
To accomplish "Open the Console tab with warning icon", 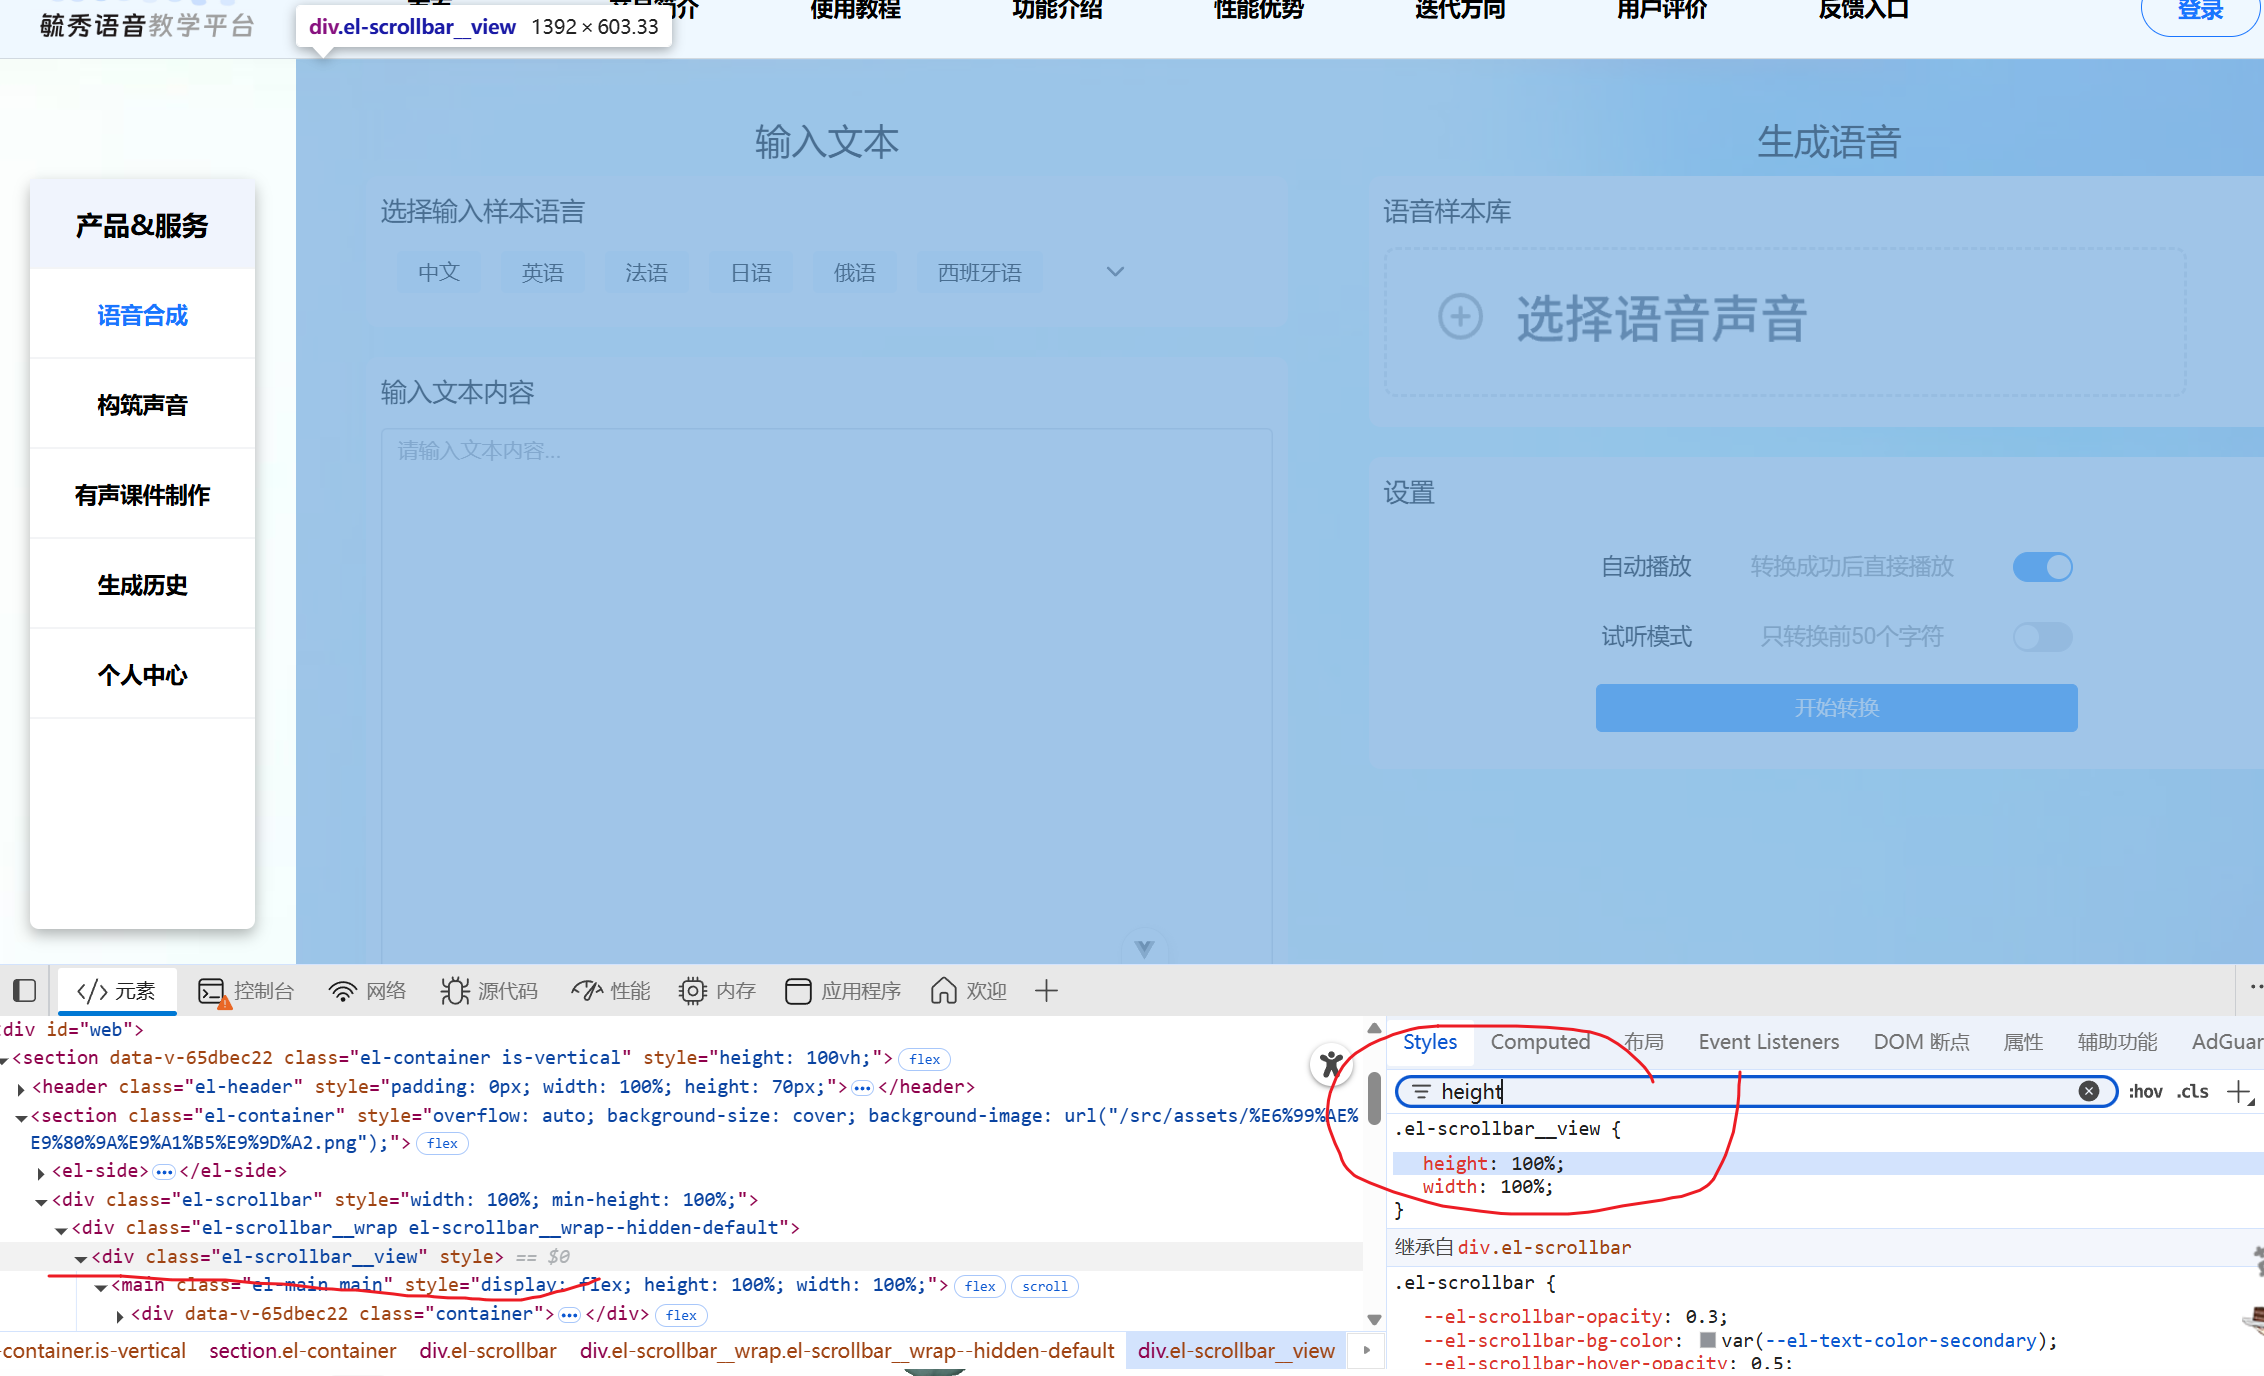I will (246, 991).
